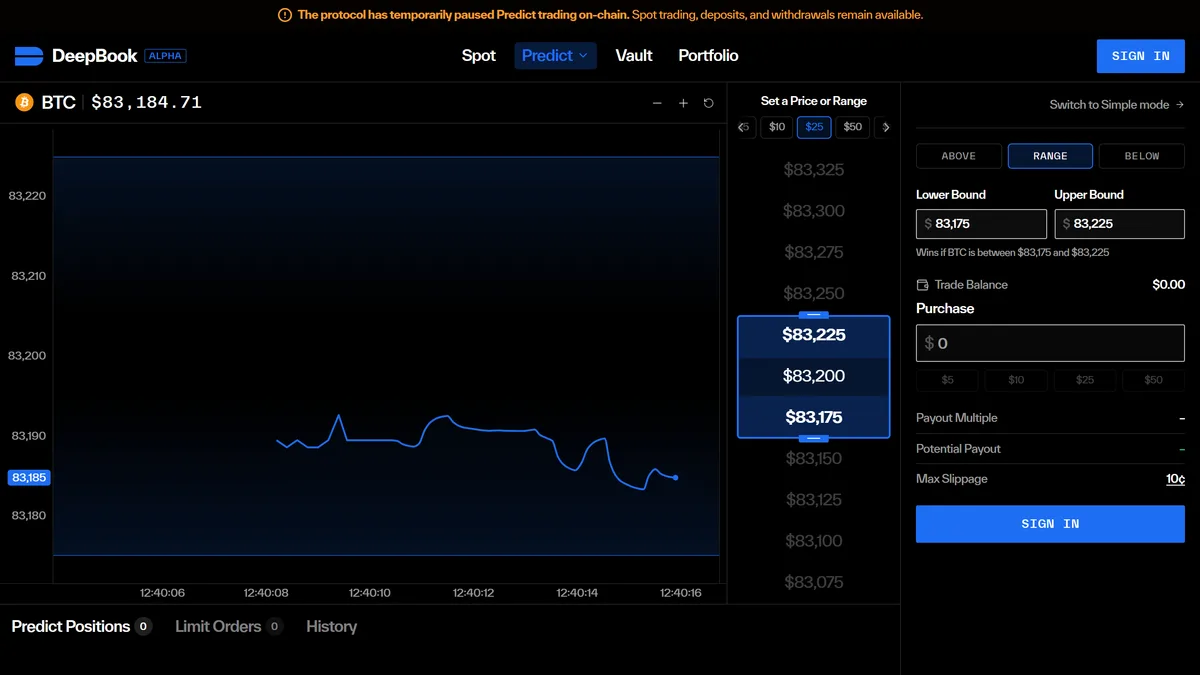Click the DeepBook logo icon
This screenshot has height=675, width=1200.
tap(28, 56)
